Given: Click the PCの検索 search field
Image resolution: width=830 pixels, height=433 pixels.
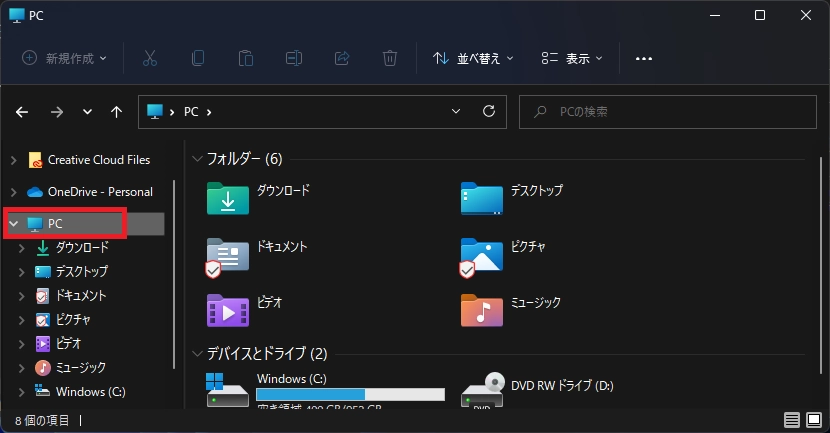Looking at the screenshot, I should pyautogui.click(x=668, y=112).
